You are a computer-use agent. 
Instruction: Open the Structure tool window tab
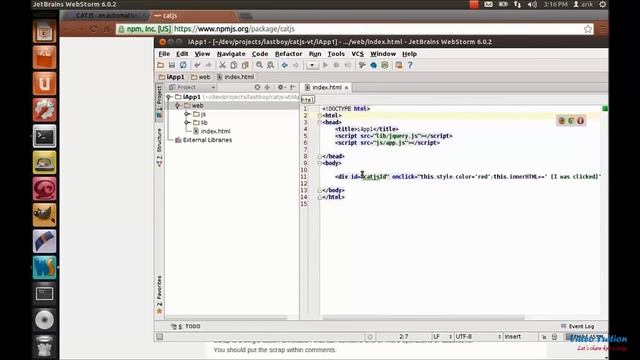159,147
